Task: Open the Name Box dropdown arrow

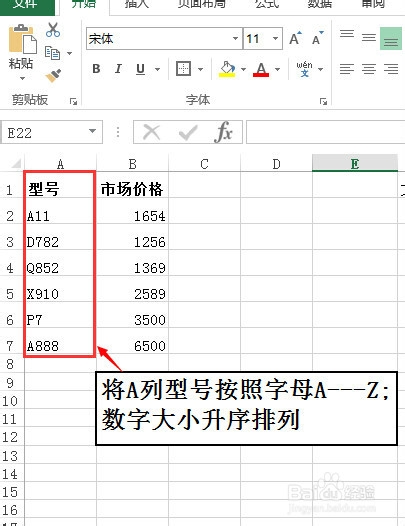Action: click(93, 132)
